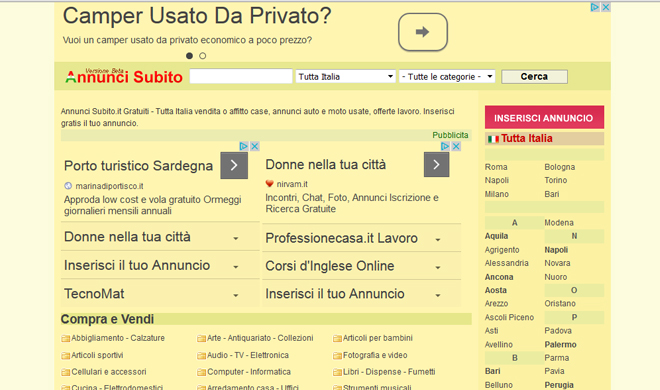Click the arrow button in camper ad banner
This screenshot has width=660, height=390.
pos(423,32)
